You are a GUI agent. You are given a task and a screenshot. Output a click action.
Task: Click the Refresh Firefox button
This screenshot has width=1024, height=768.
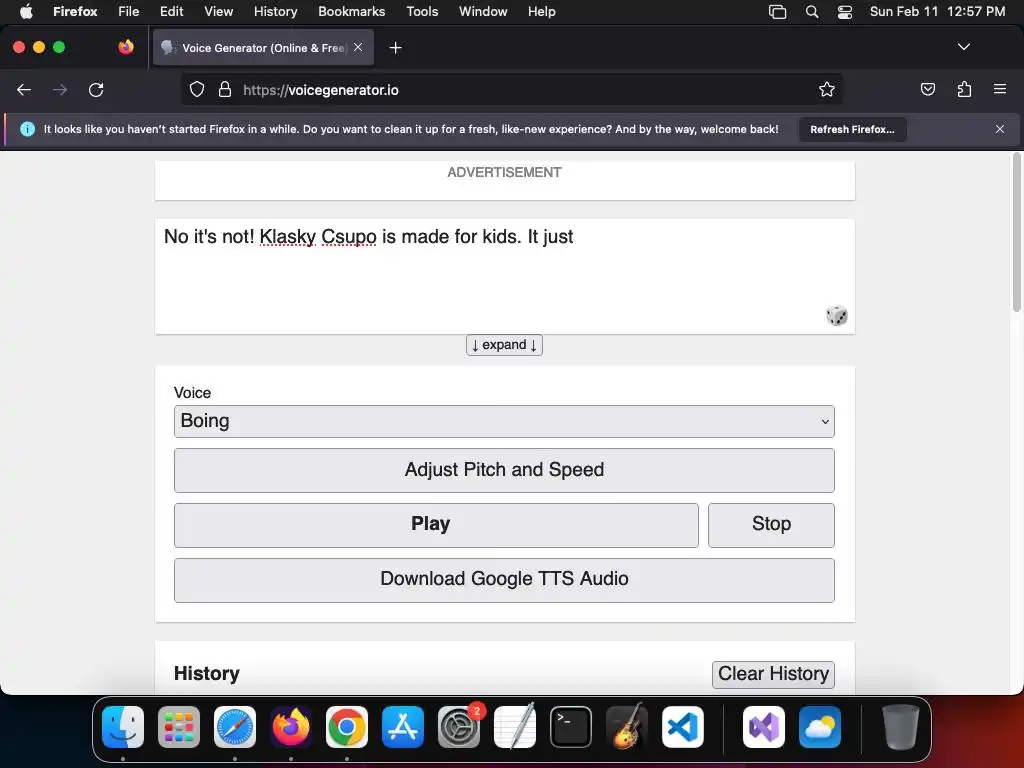[852, 129]
